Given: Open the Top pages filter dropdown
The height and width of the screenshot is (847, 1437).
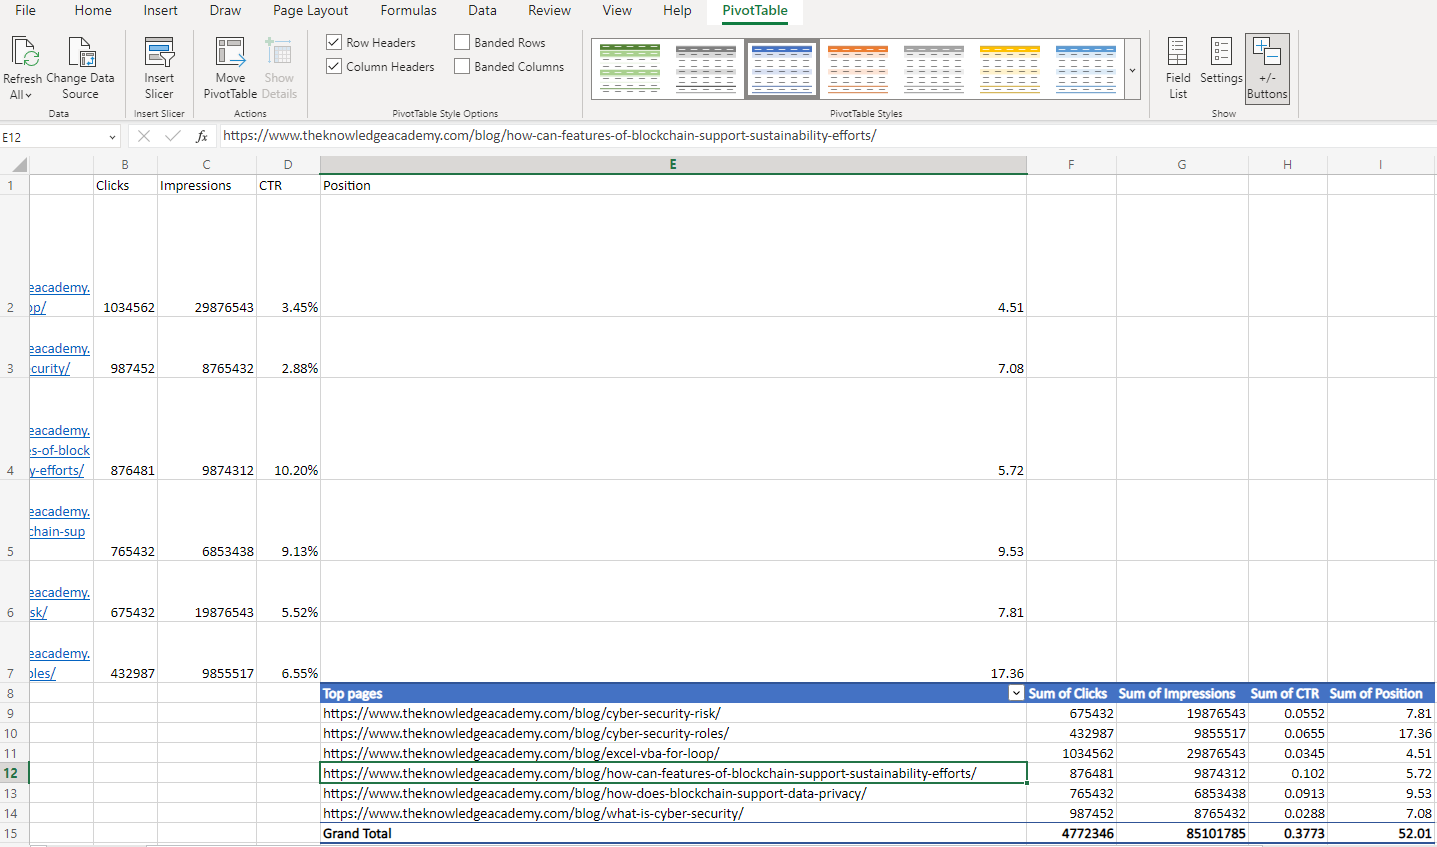Looking at the screenshot, I should (x=1016, y=693).
